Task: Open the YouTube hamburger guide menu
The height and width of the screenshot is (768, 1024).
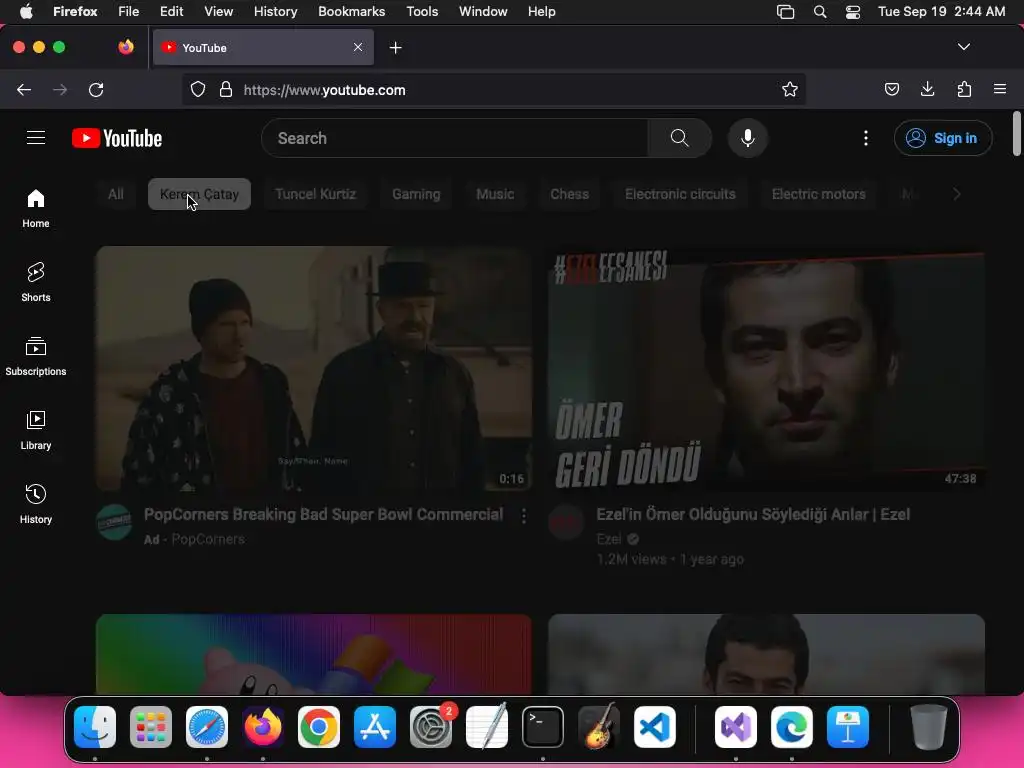Action: pos(36,138)
